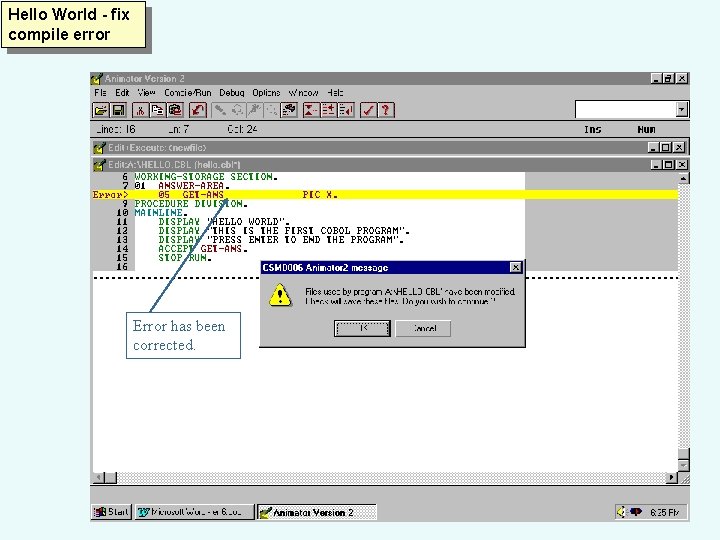
Task: Open the Help menu
Action: (x=335, y=93)
